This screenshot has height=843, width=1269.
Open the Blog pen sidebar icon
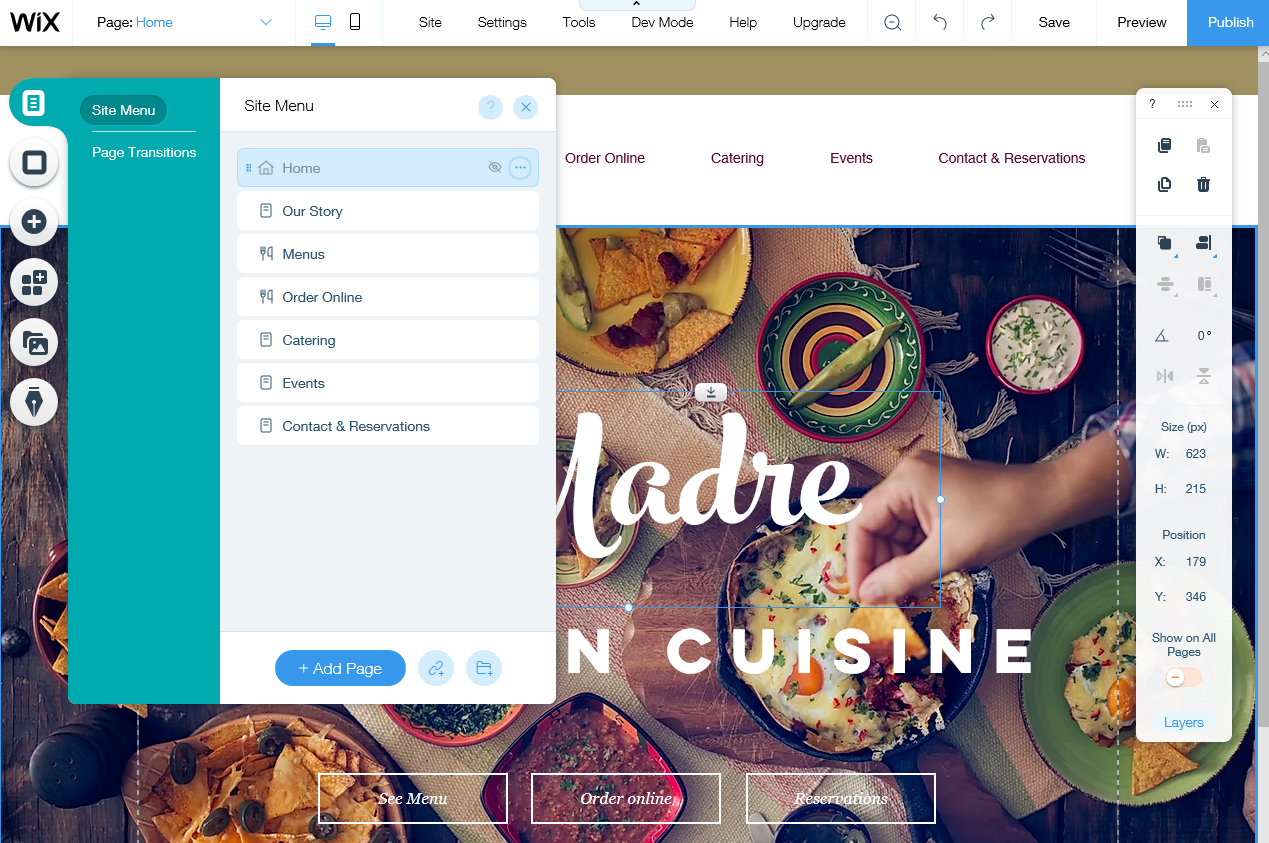point(34,402)
